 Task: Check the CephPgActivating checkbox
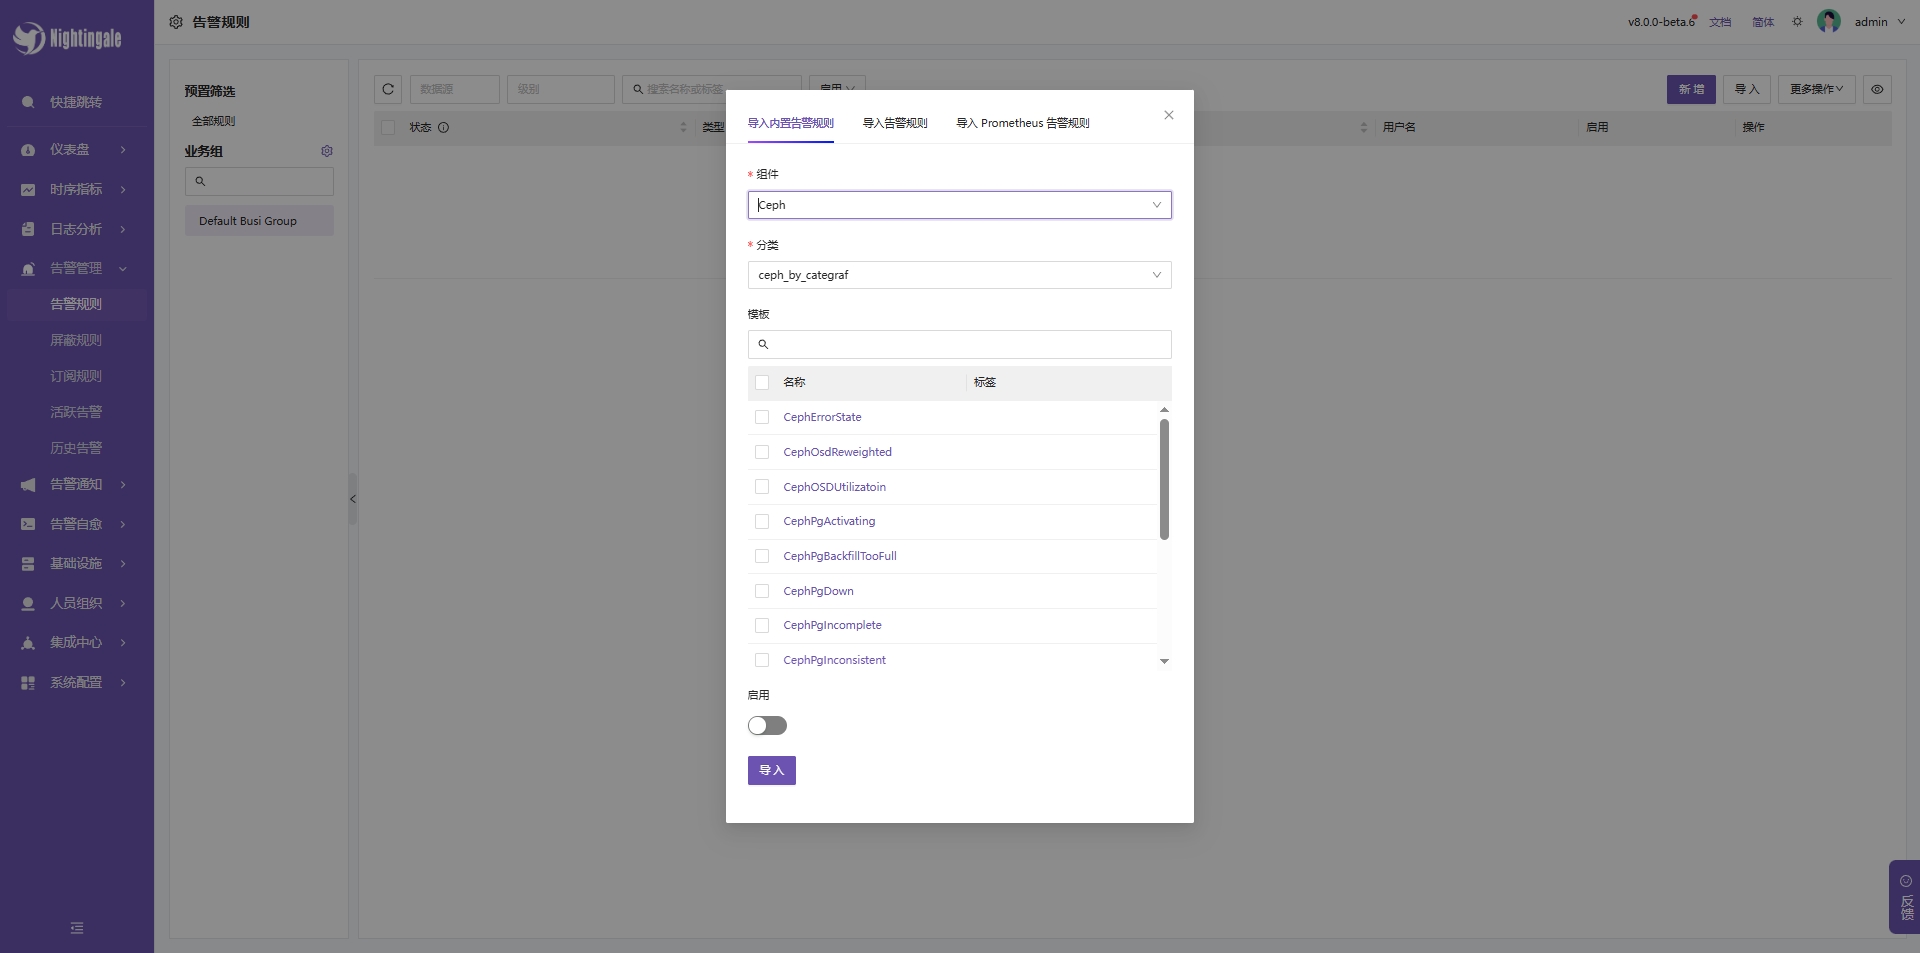coord(762,521)
